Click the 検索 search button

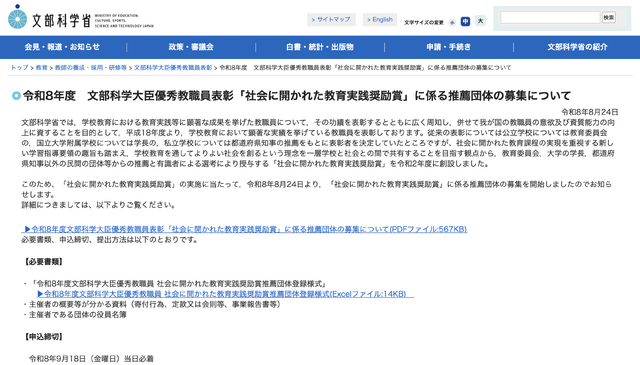pos(609,17)
